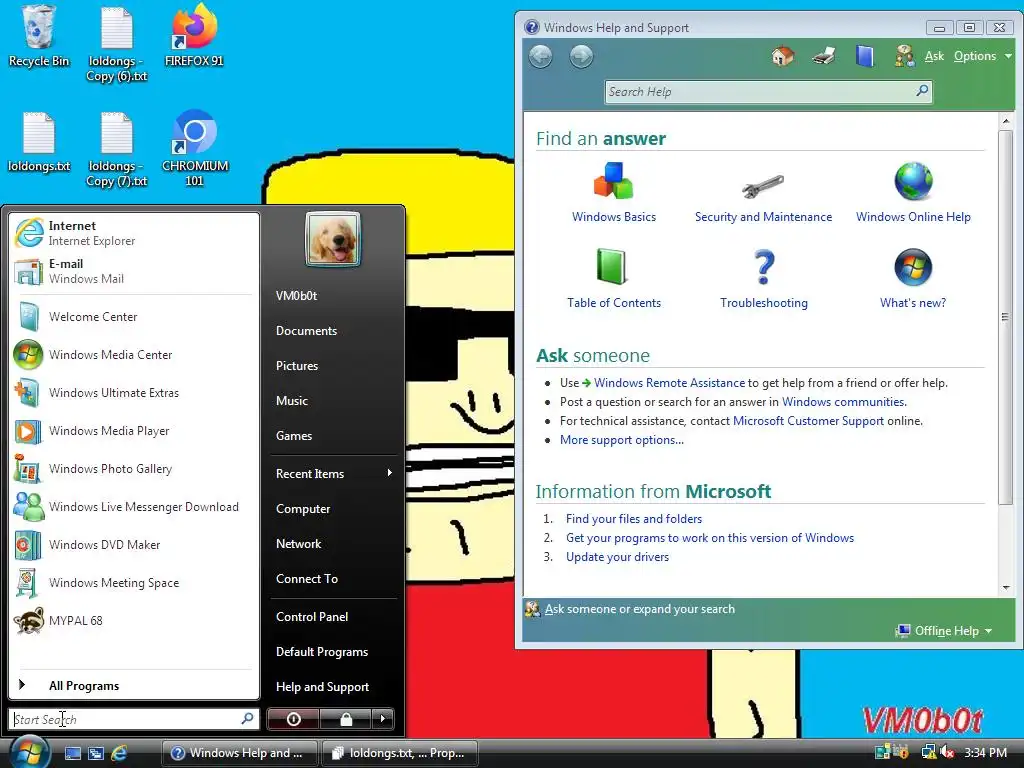
Task: Click the Help window vertical scrollbar
Action: [1005, 317]
